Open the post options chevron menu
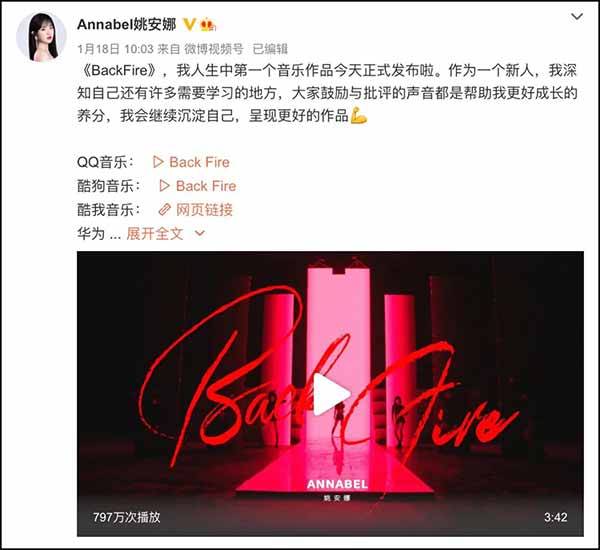The image size is (600, 550). 577,16
